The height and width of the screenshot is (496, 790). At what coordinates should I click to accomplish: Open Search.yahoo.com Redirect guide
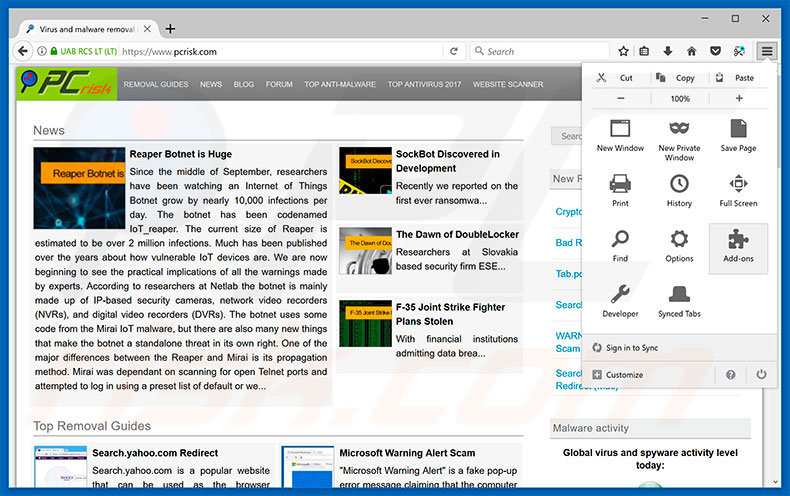[x=155, y=453]
